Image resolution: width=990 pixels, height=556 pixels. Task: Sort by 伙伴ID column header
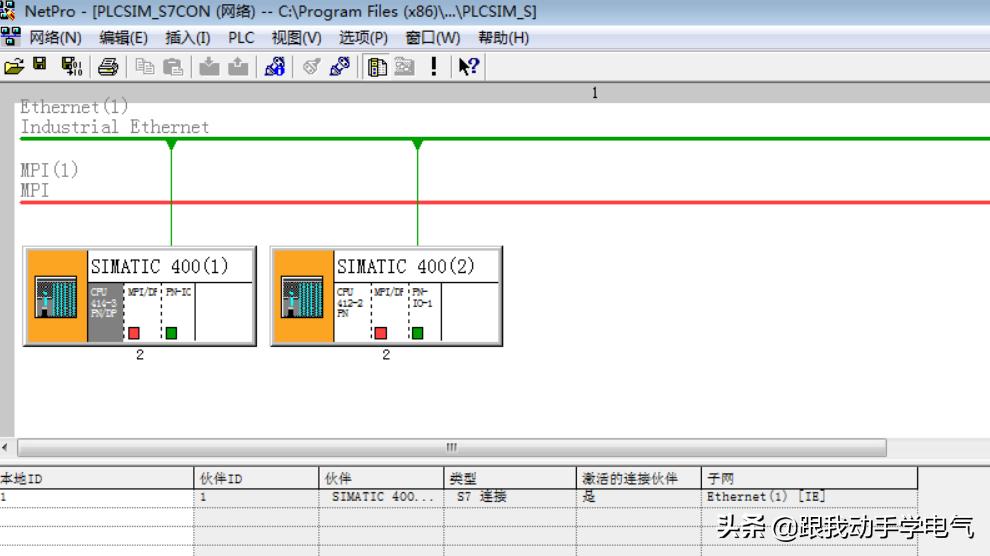(256, 478)
